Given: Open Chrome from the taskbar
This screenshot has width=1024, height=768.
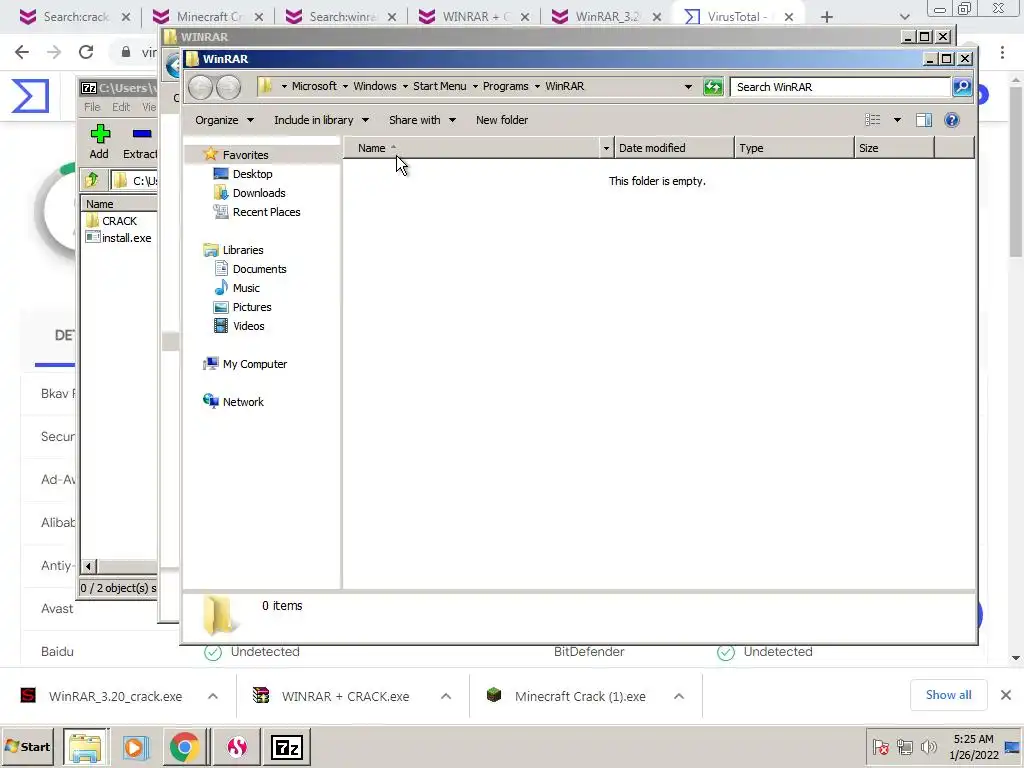Looking at the screenshot, I should click(x=185, y=747).
